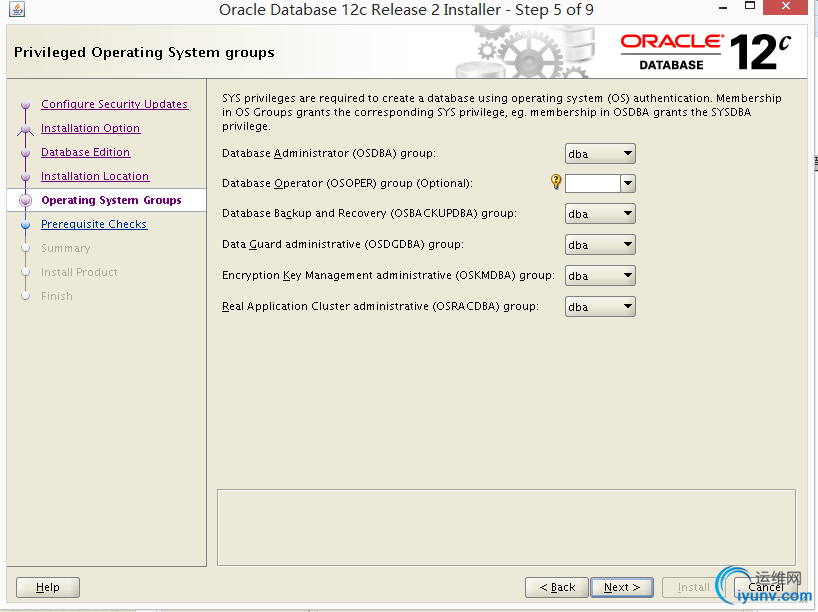Close the installer window
This screenshot has height=612, width=818.
tap(786, 6)
